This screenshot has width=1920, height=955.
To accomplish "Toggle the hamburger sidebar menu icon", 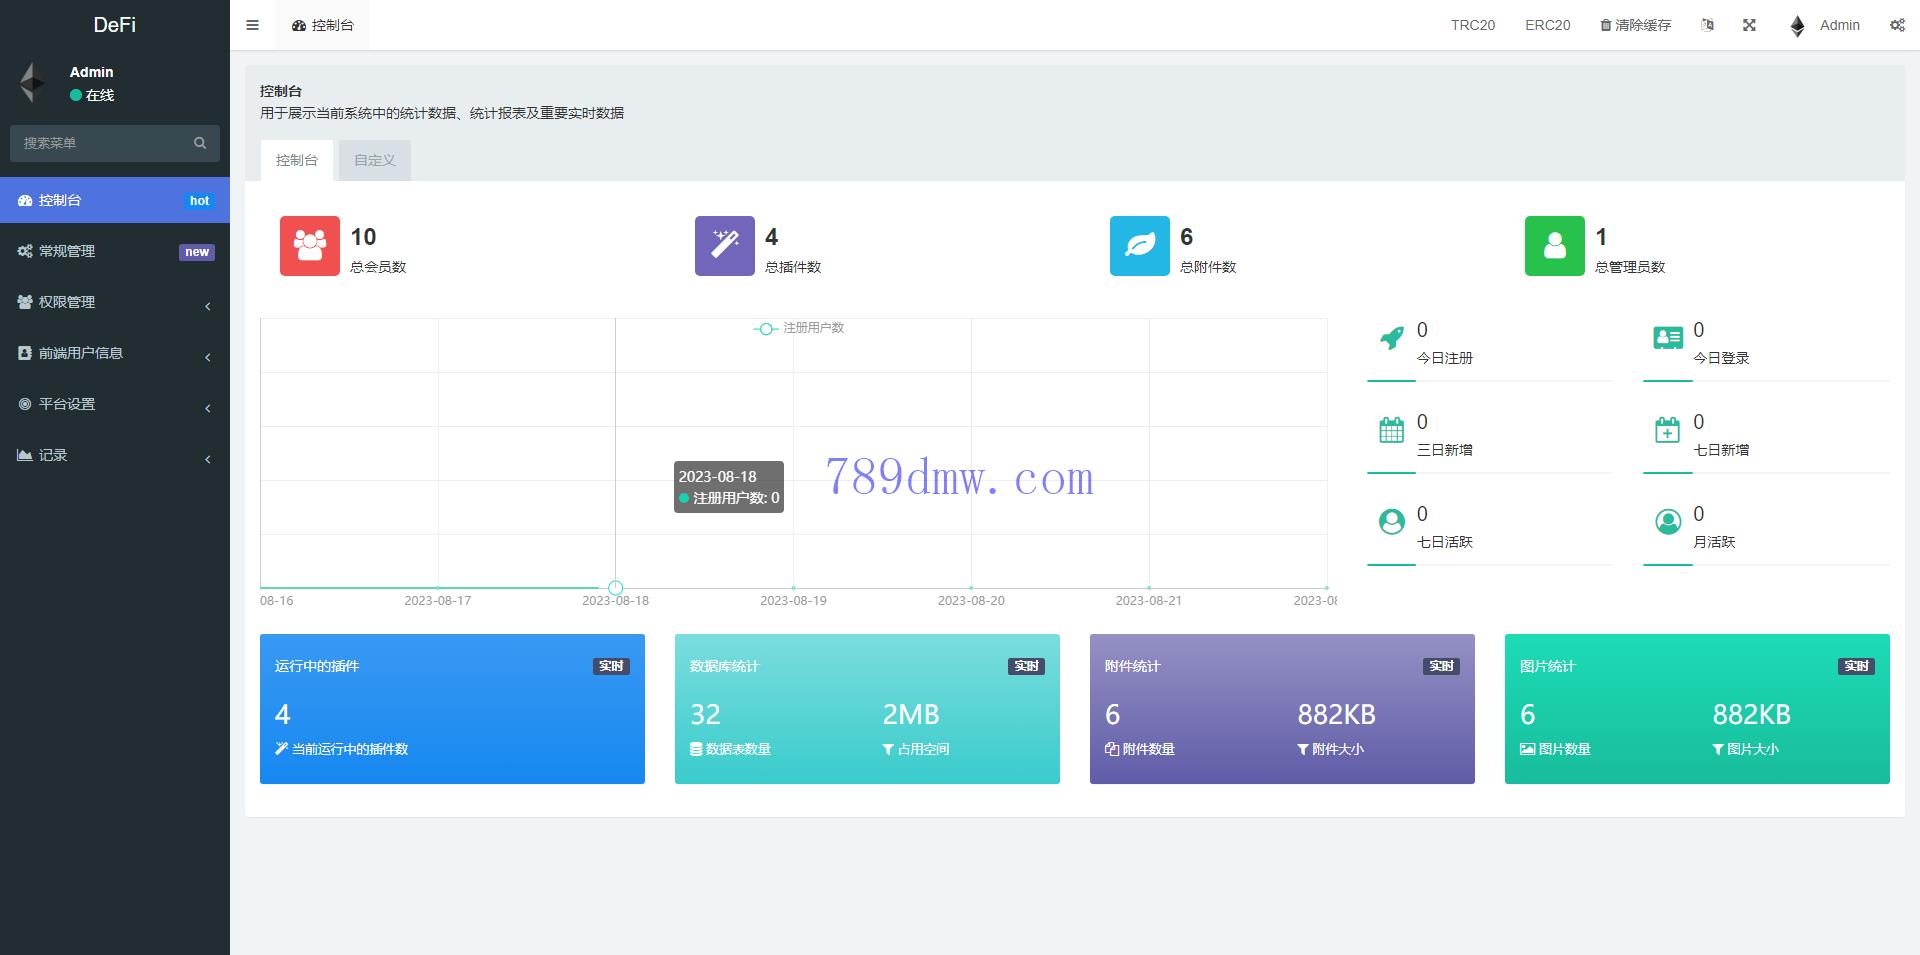I will pos(252,25).
